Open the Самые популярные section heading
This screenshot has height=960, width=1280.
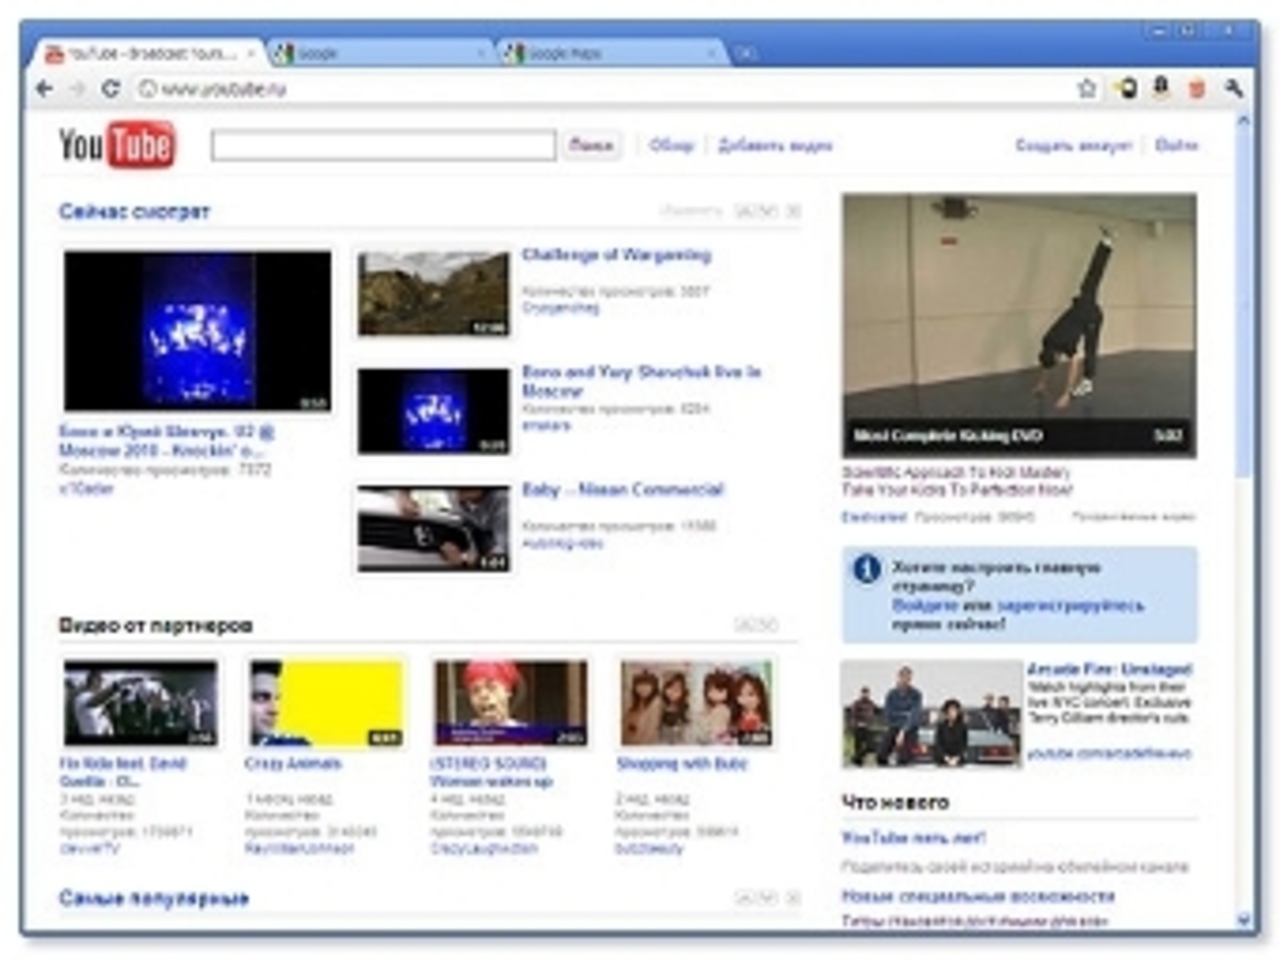coord(153,898)
